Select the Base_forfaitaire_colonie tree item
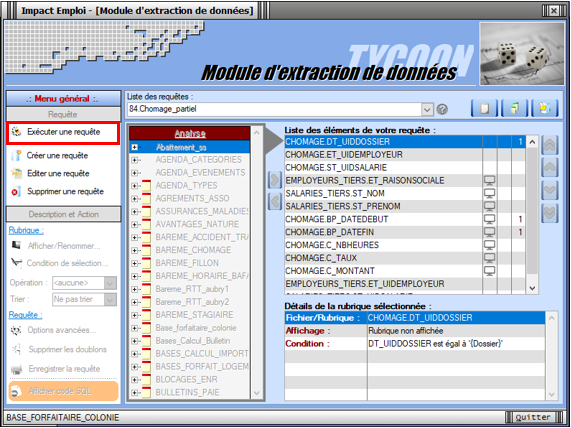 [196, 328]
